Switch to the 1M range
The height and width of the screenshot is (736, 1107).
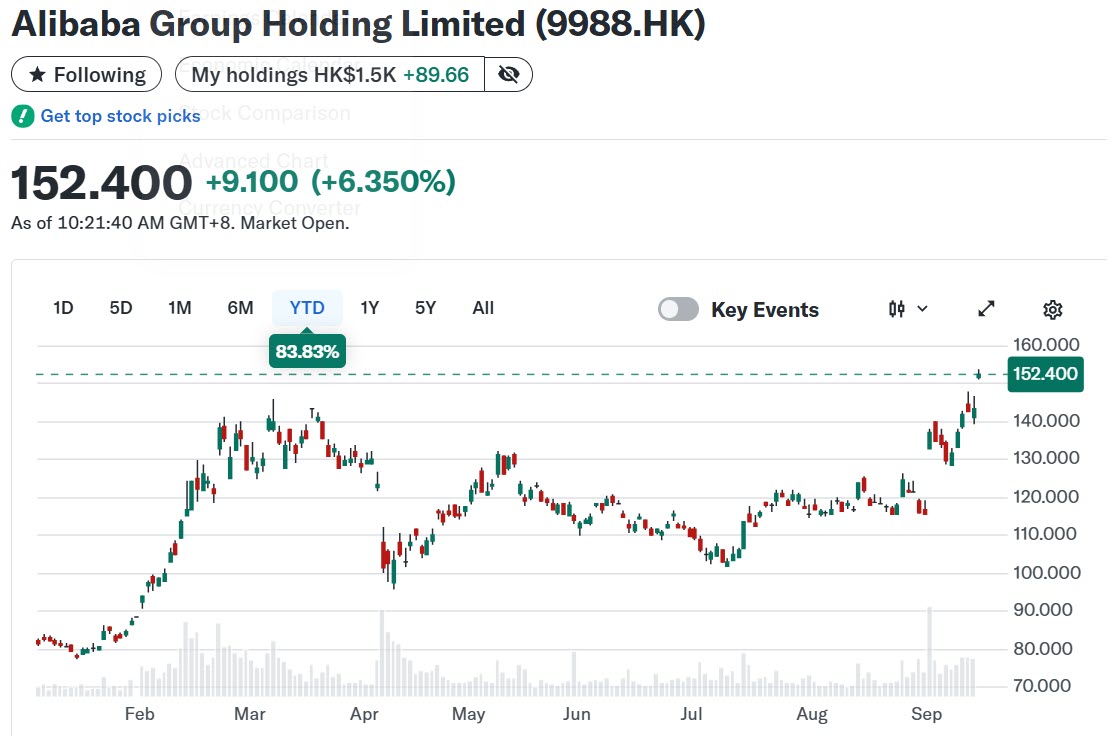179,308
